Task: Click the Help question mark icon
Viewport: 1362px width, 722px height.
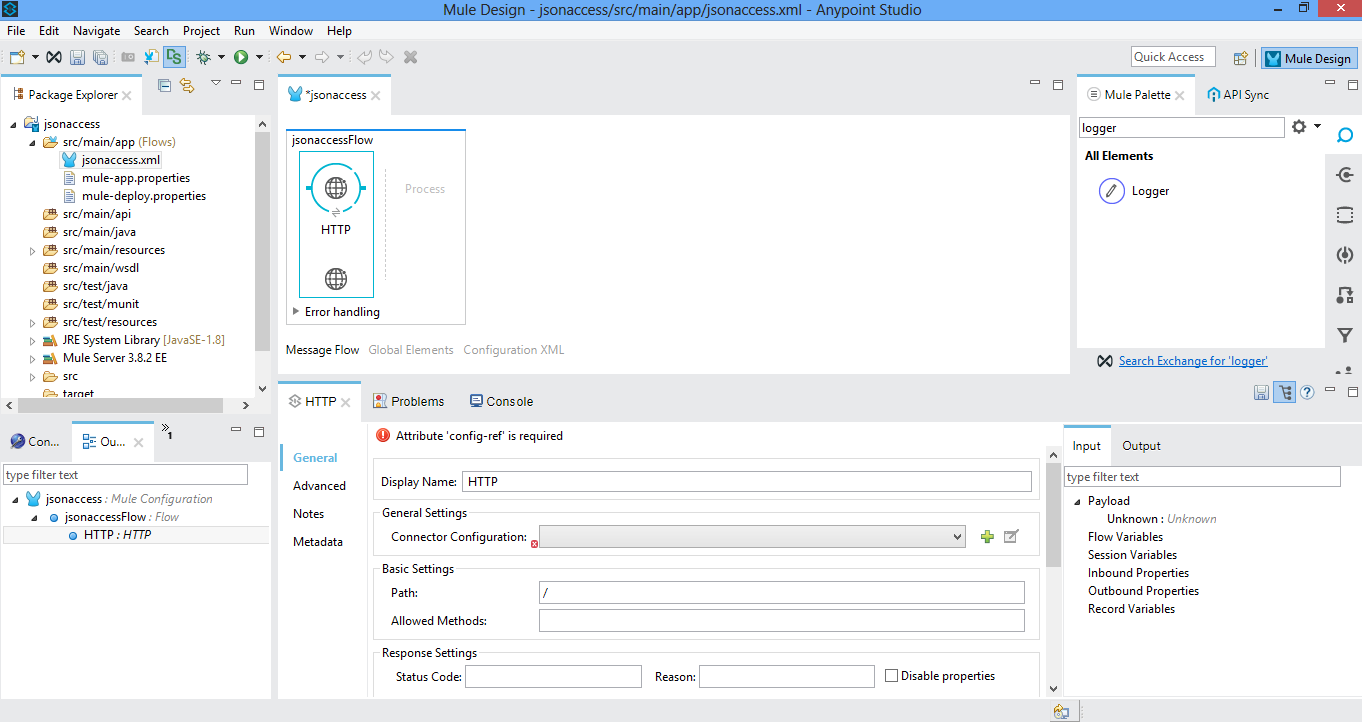Action: coord(1307,393)
